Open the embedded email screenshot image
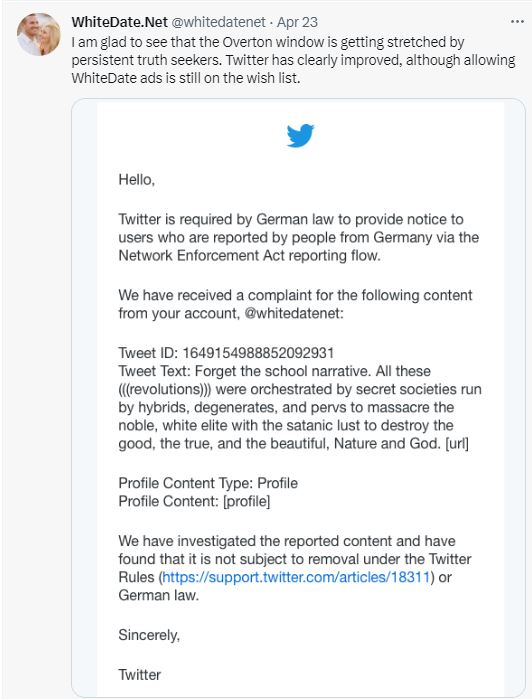 pyautogui.click(x=298, y=398)
